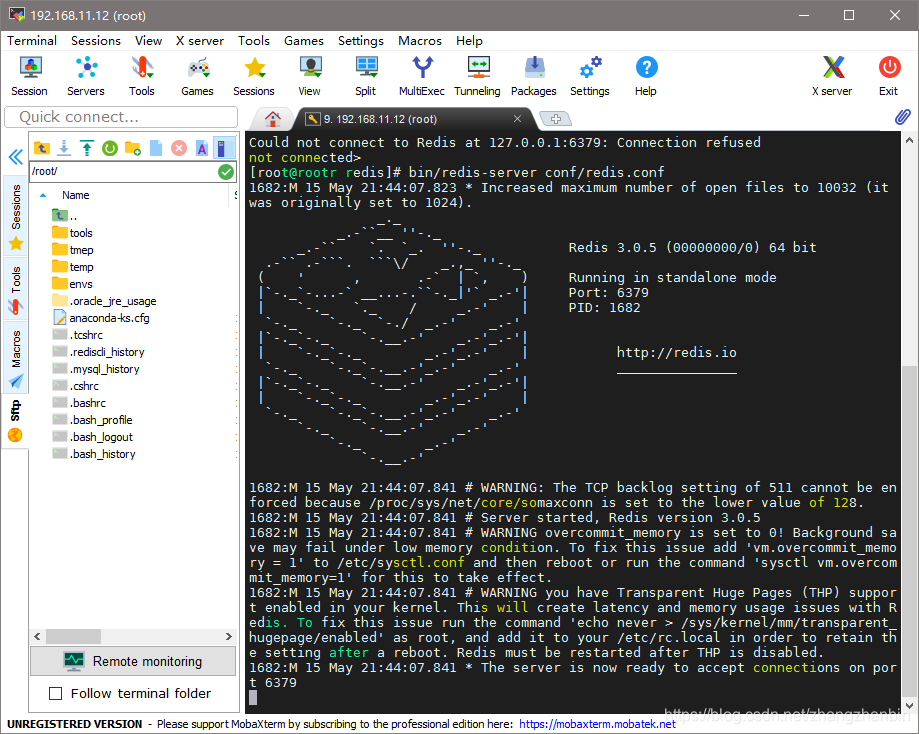
Task: Select the tmep folder
Action: [x=73, y=250]
